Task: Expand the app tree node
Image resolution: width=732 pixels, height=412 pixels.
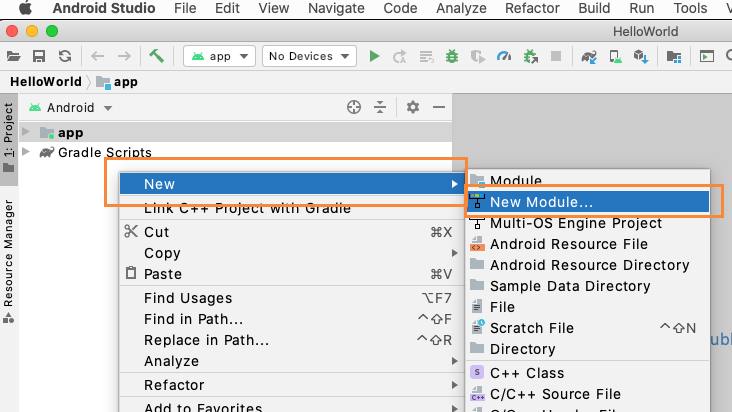Action: 26,132
